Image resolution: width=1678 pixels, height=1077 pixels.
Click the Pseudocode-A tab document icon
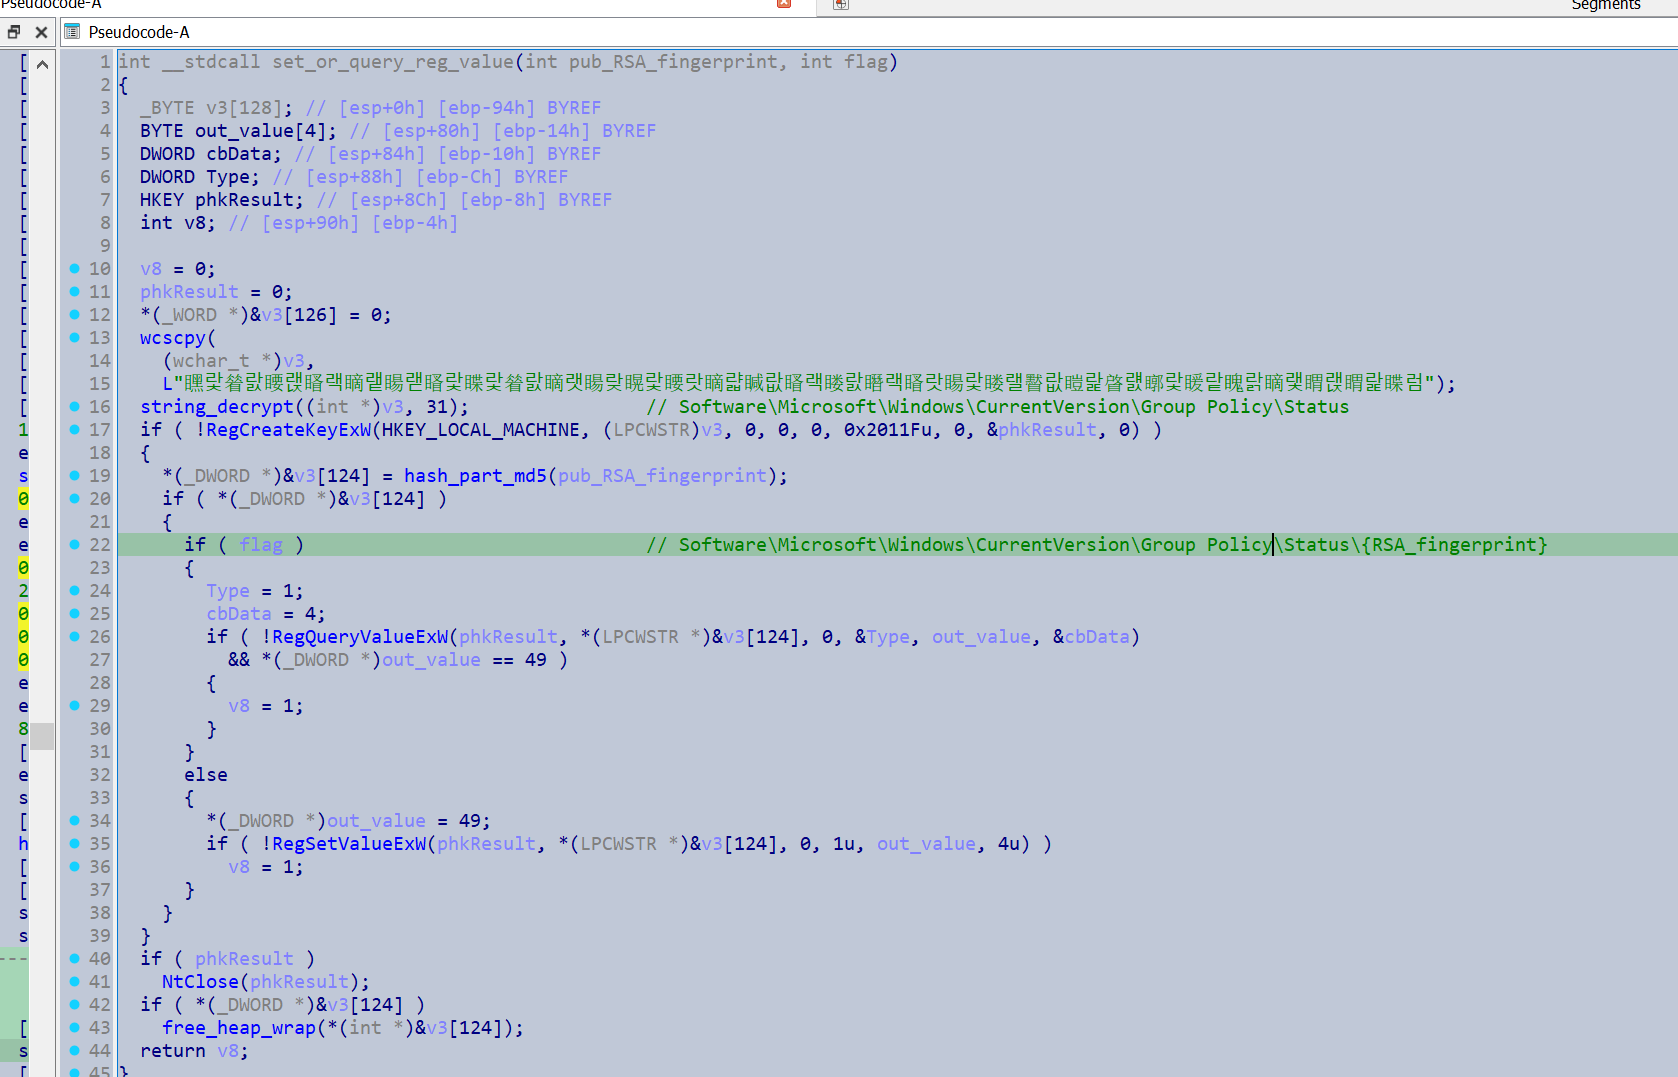[x=72, y=32]
